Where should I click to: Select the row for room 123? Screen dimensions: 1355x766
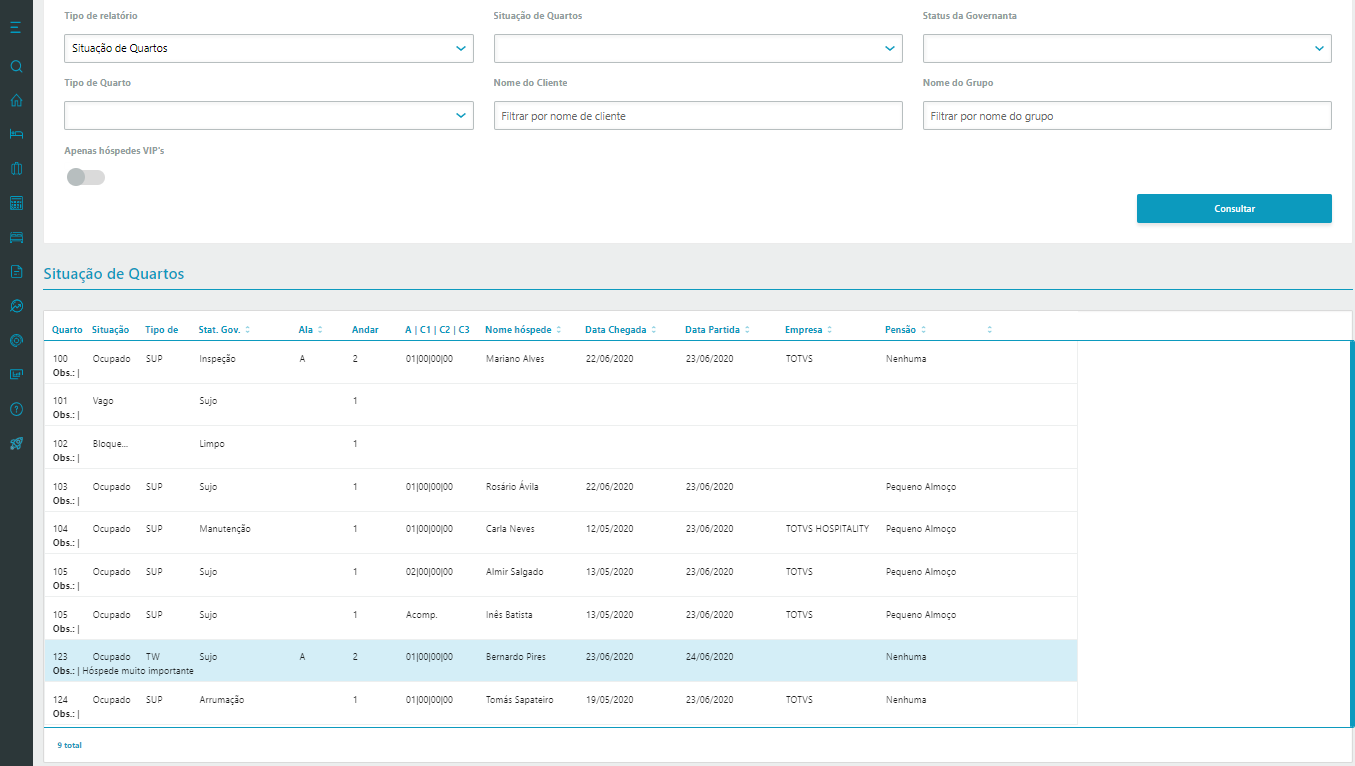click(560, 661)
